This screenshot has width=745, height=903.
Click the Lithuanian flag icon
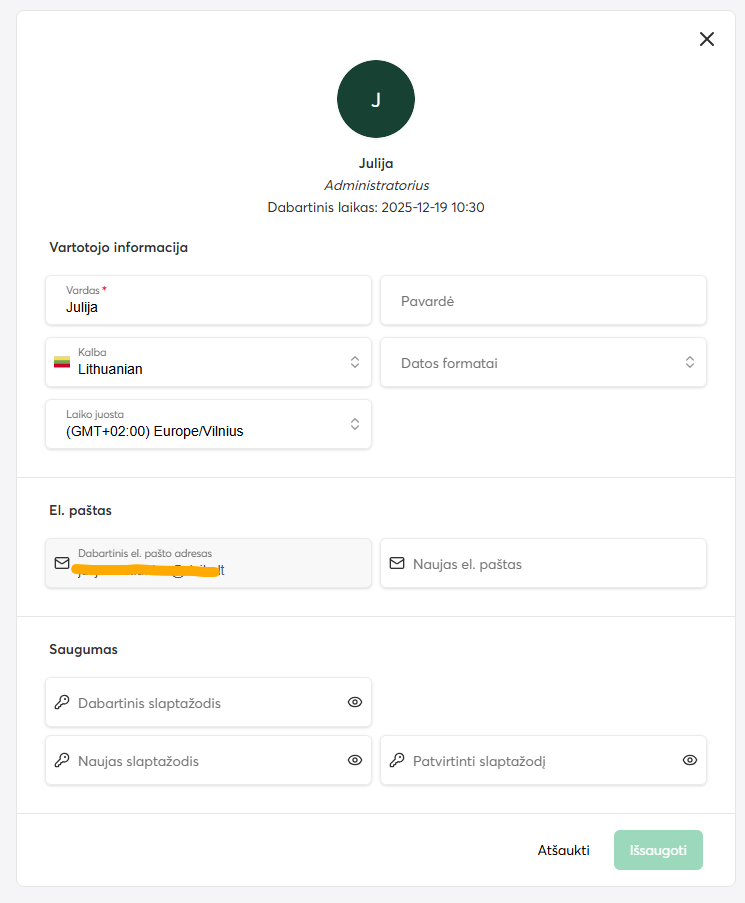(62, 362)
